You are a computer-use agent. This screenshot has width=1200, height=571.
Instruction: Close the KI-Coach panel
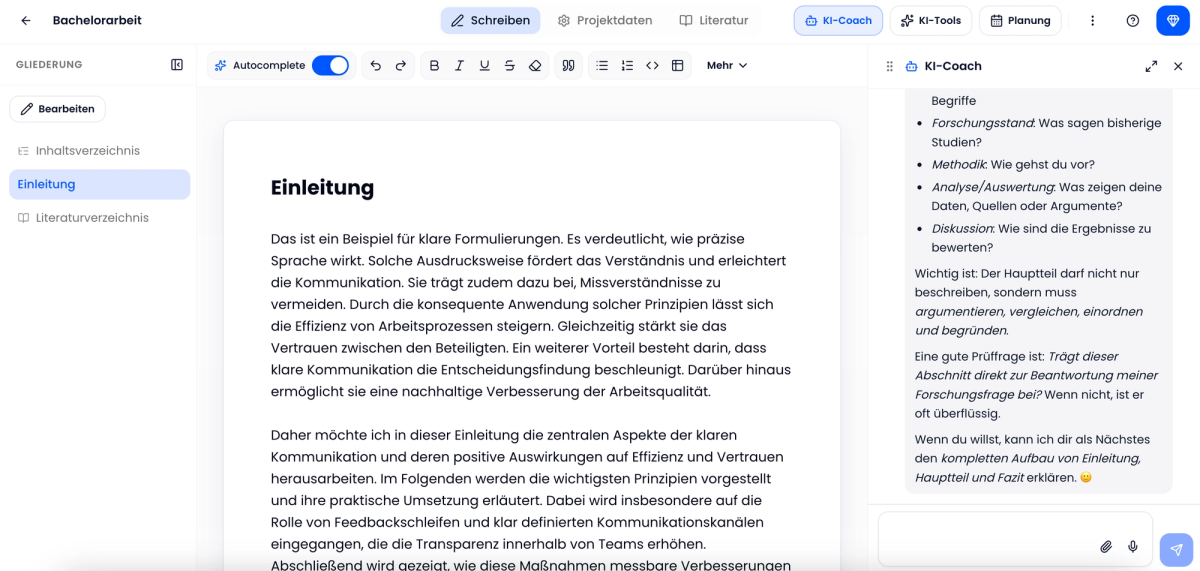(x=1178, y=66)
